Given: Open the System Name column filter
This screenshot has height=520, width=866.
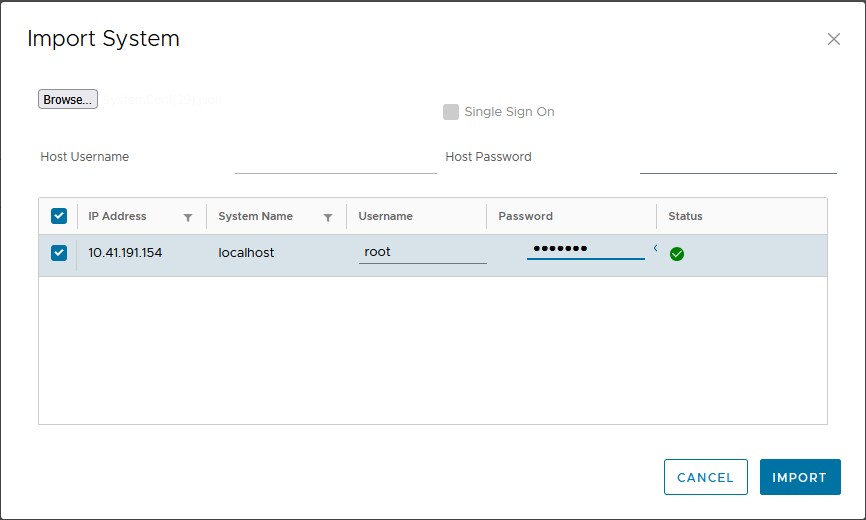Looking at the screenshot, I should (328, 217).
